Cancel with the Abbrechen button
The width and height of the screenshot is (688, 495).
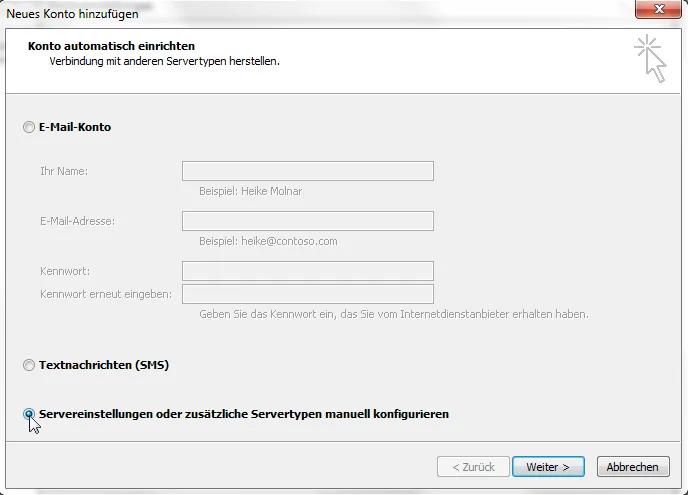coord(632,467)
